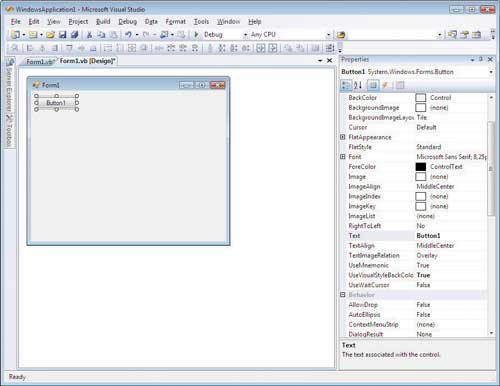500x386 pixels.
Task: Open the Any CPU platform dropdown
Action: coord(328,35)
